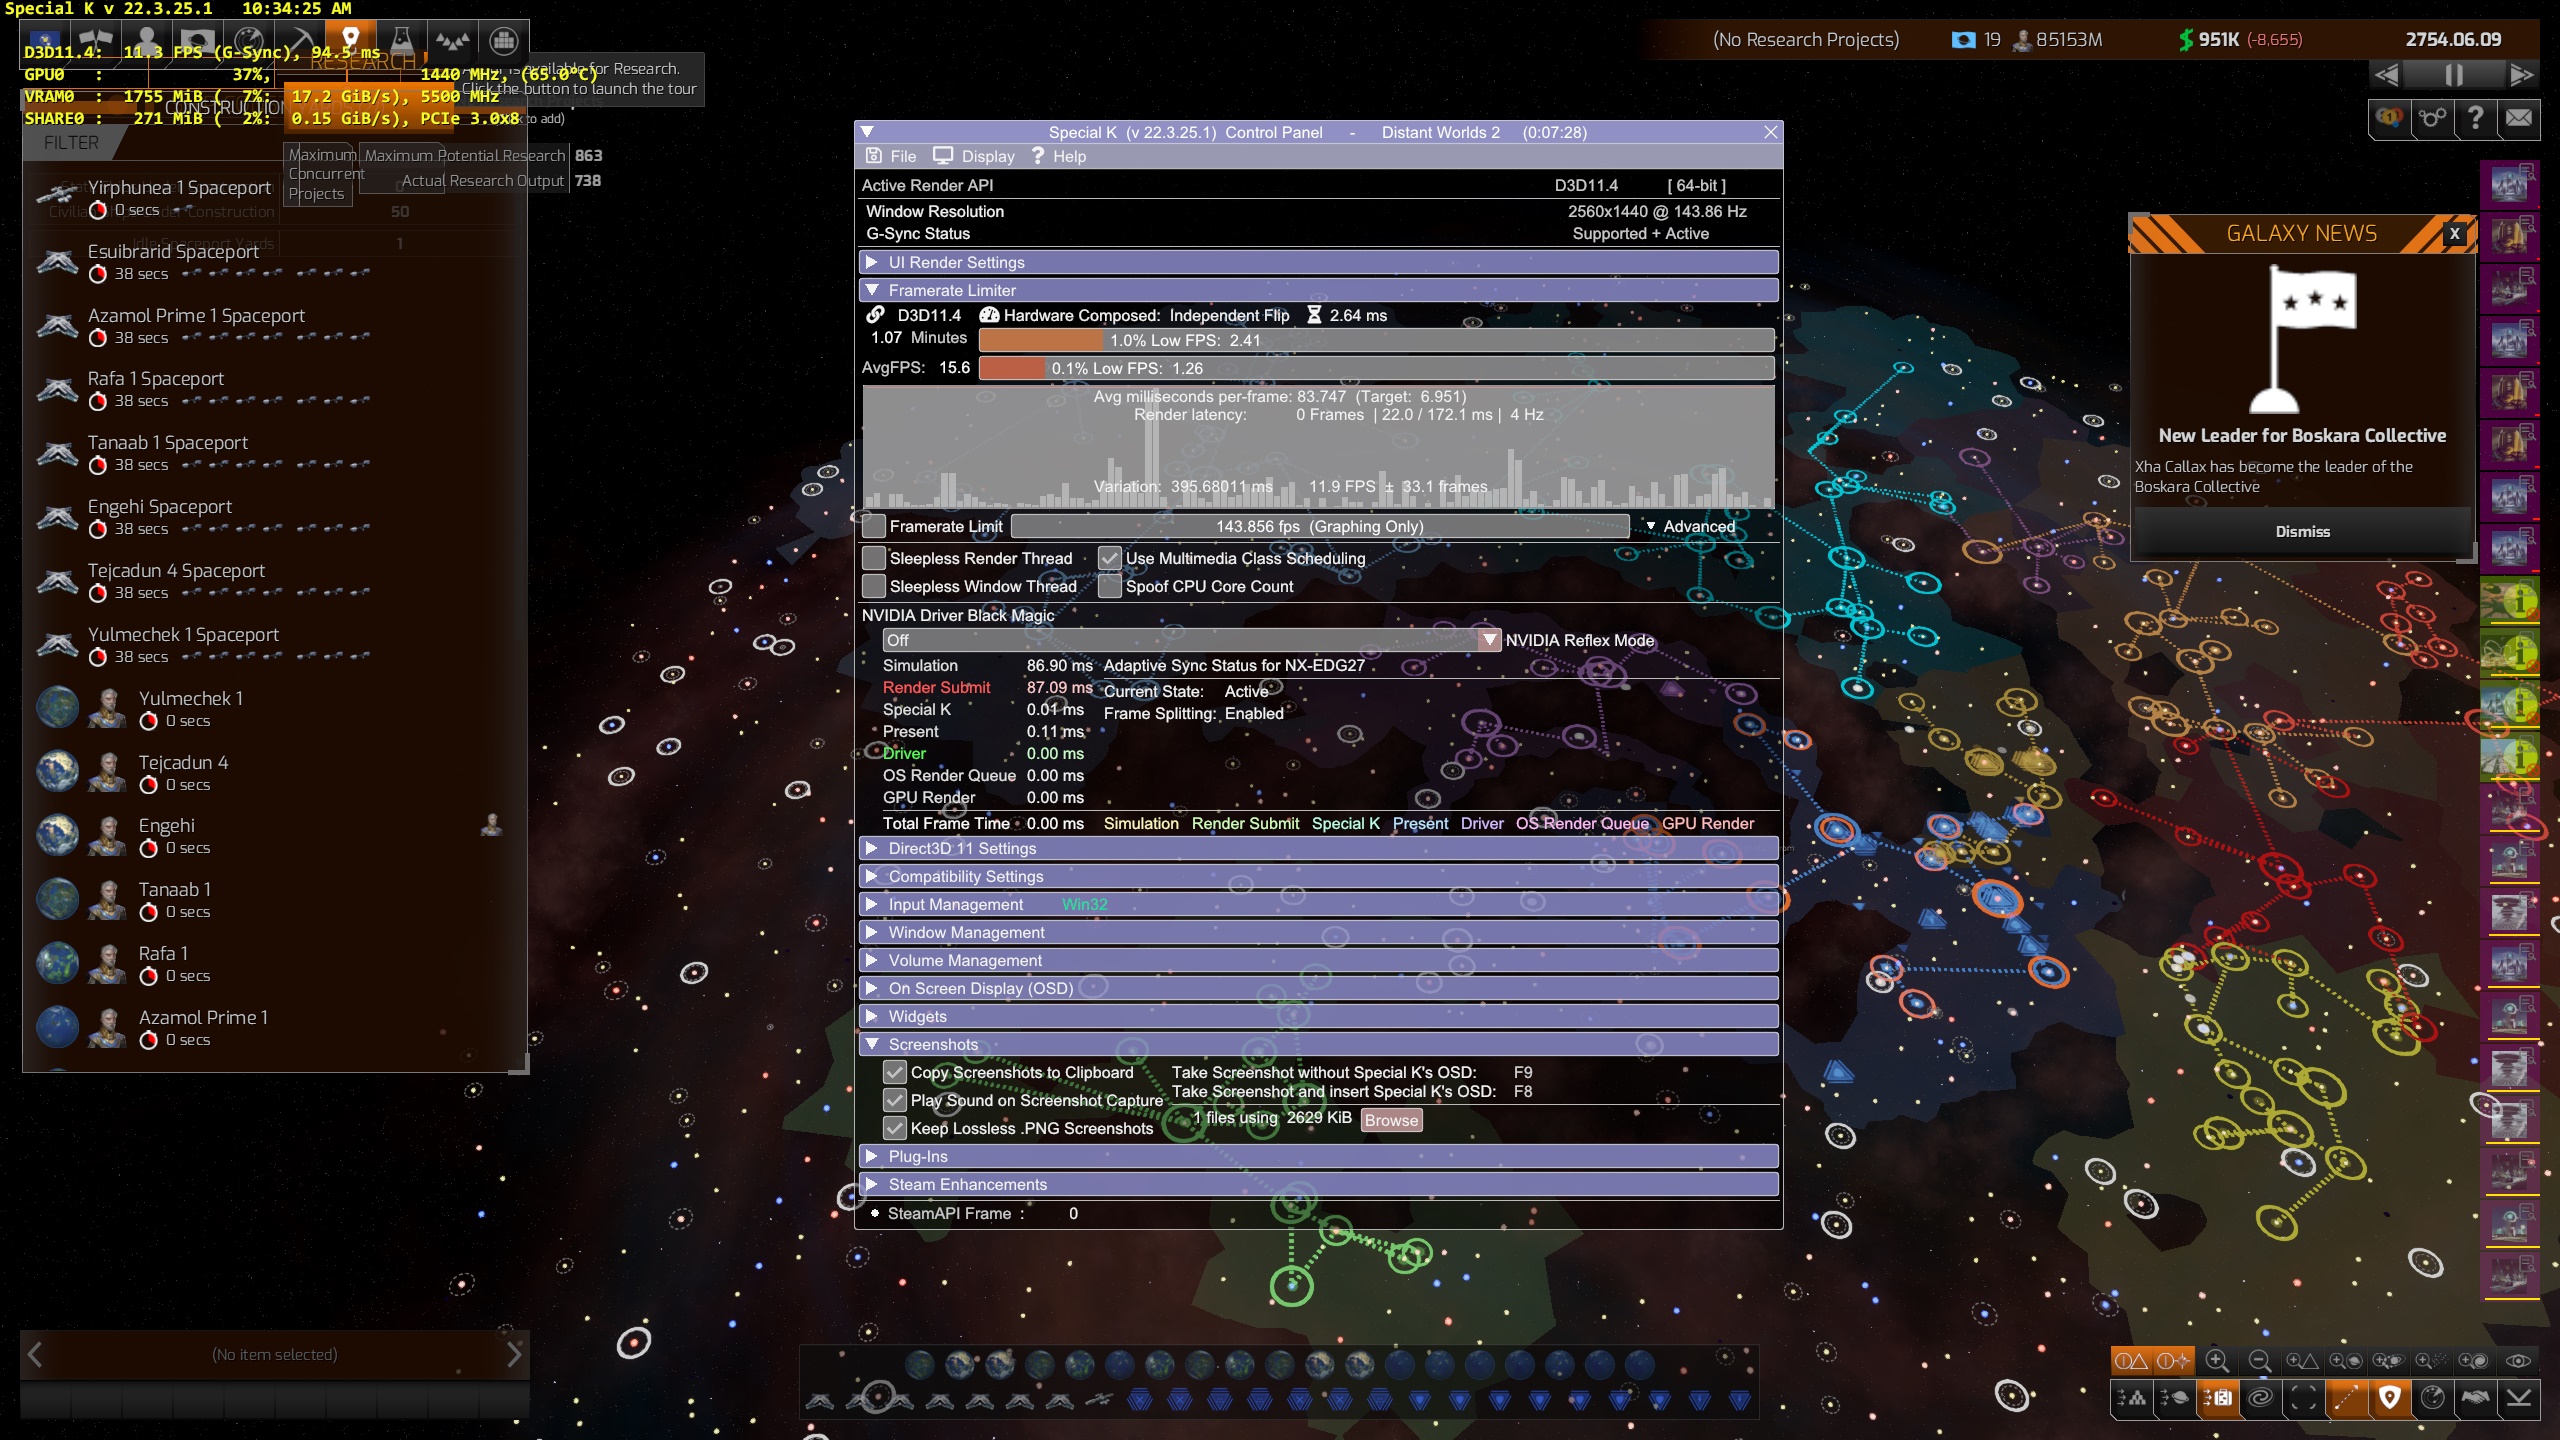Click the fleet triangles icon in top bar
The width and height of the screenshot is (2560, 1440).
(x=452, y=40)
